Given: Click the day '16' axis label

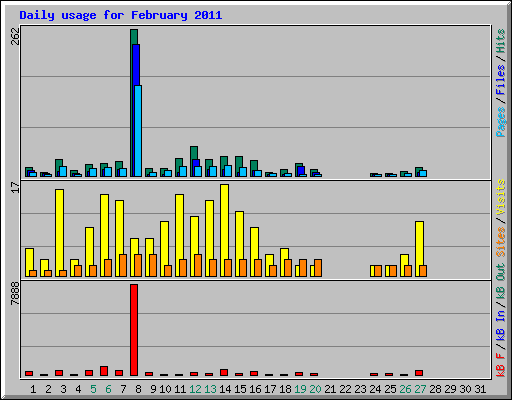Looking at the screenshot, I should tap(255, 389).
